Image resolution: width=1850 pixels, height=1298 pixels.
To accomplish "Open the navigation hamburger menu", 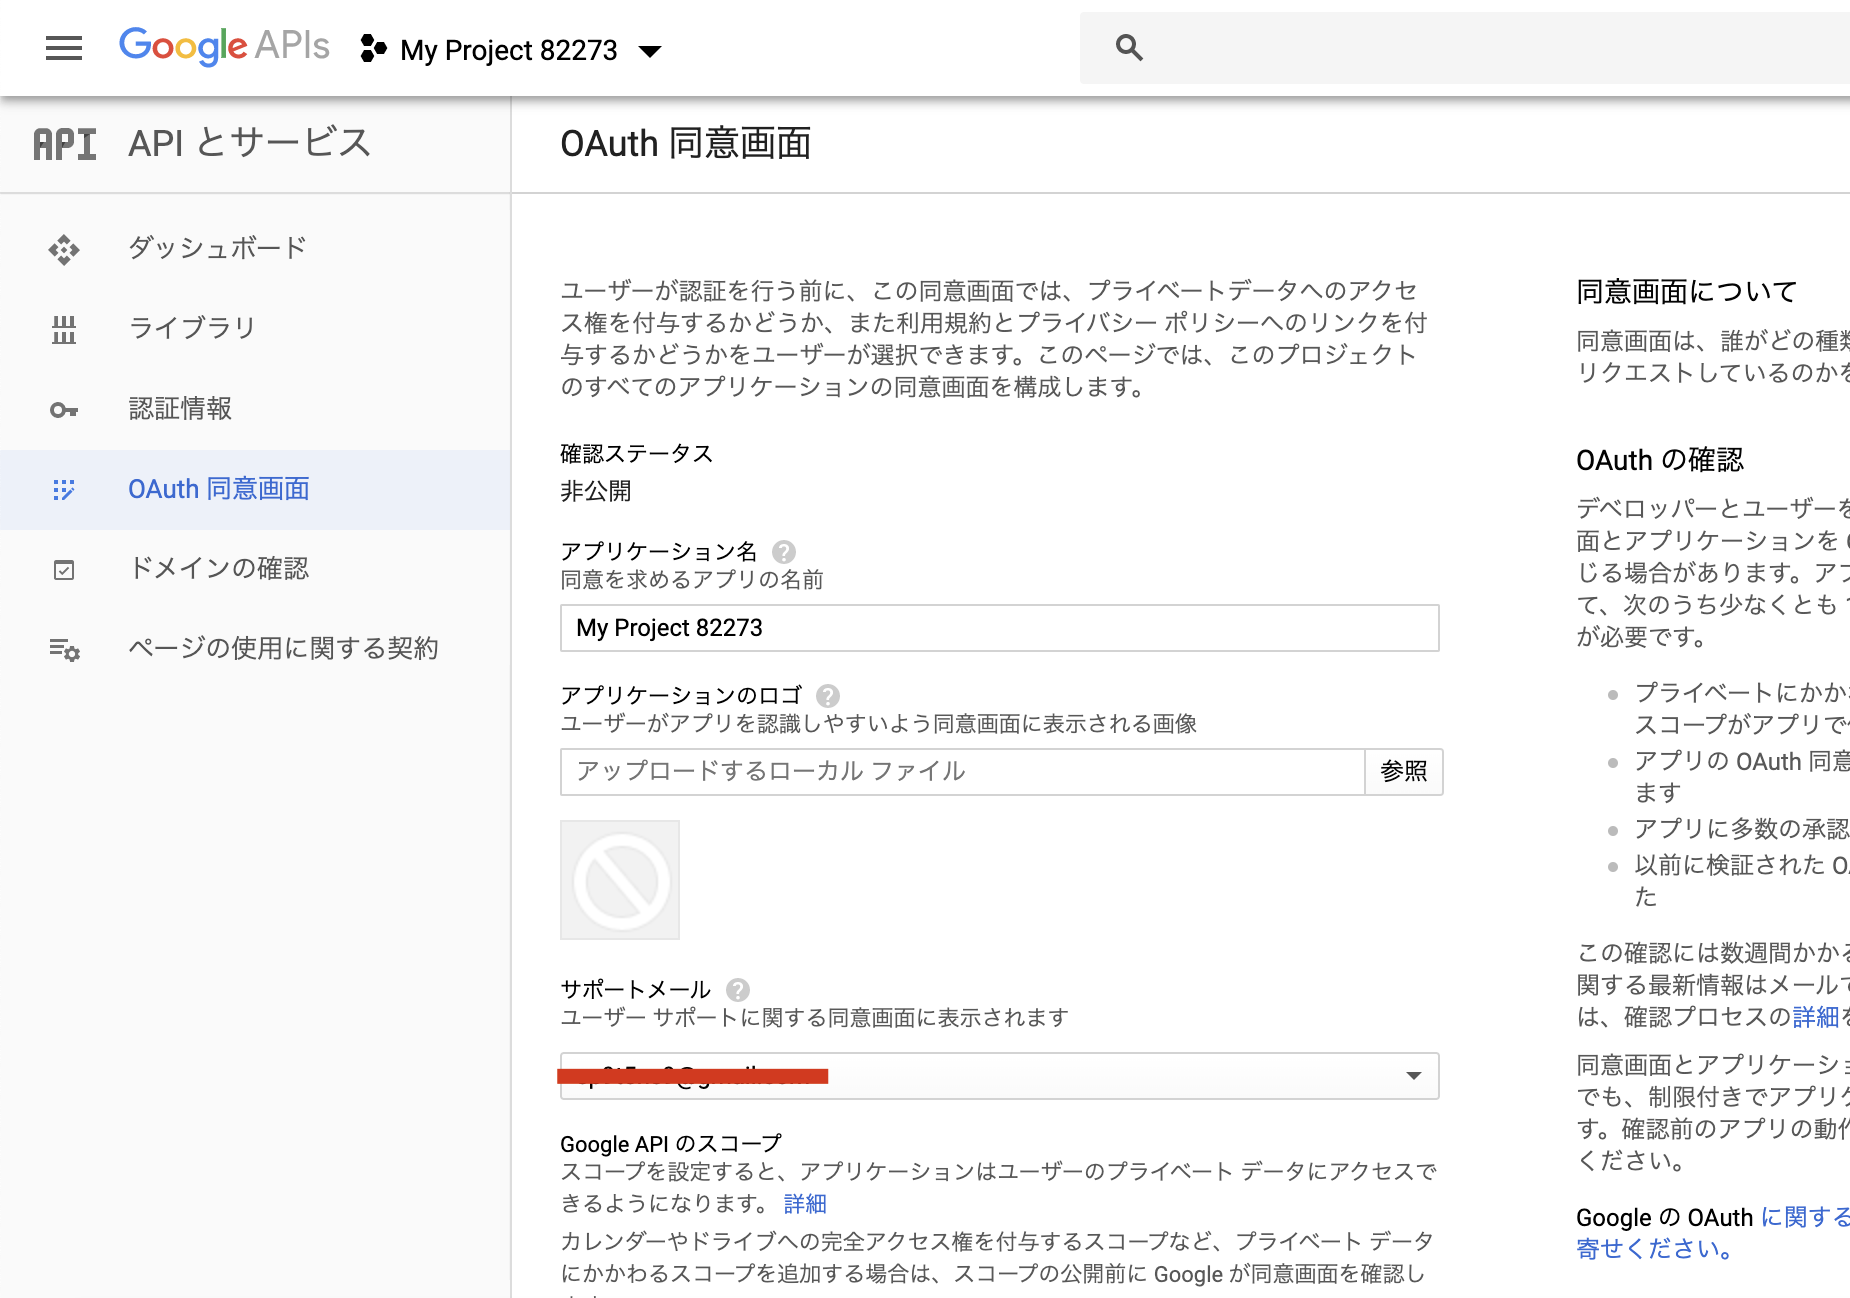I will (63, 48).
